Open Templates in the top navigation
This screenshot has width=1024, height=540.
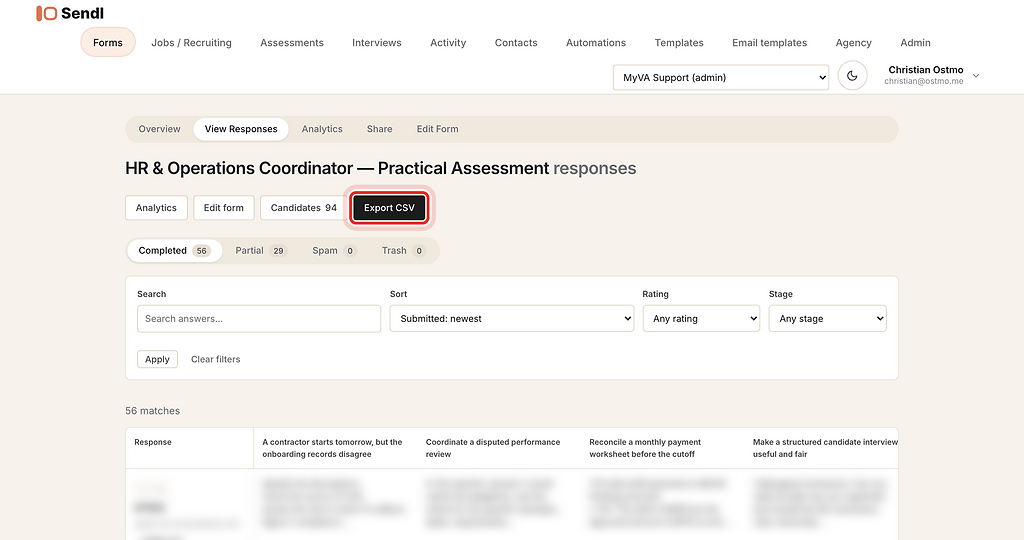[679, 42]
